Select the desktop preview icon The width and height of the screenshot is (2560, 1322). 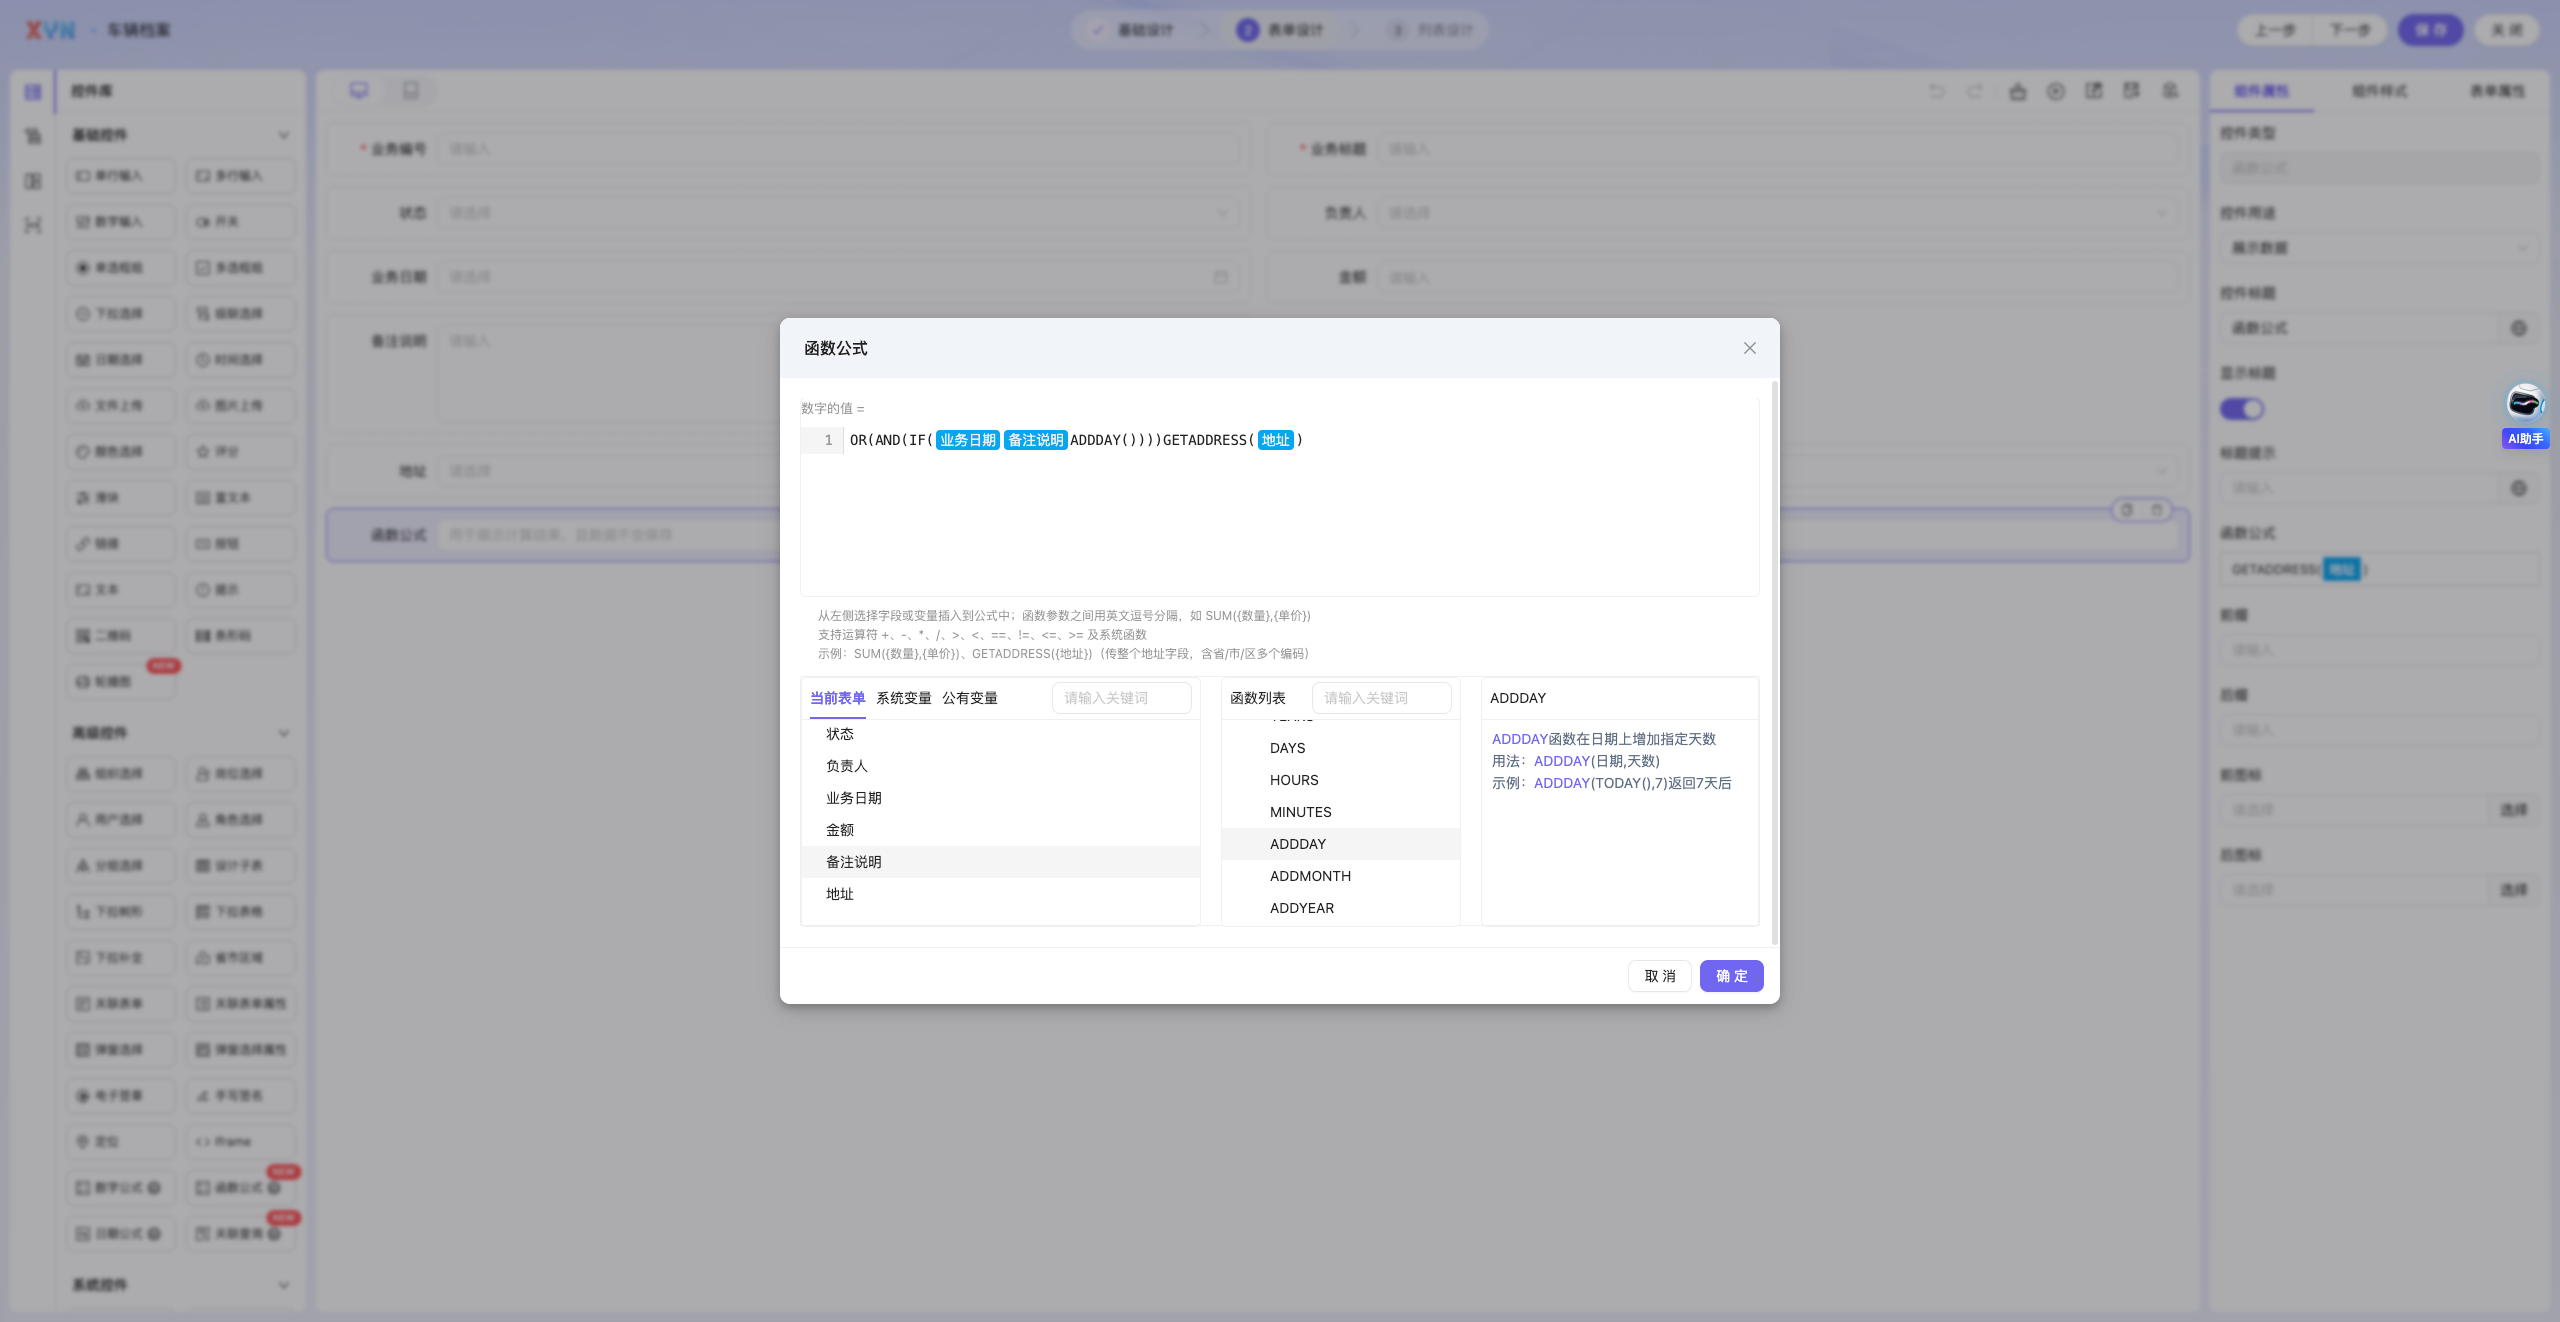pyautogui.click(x=359, y=91)
